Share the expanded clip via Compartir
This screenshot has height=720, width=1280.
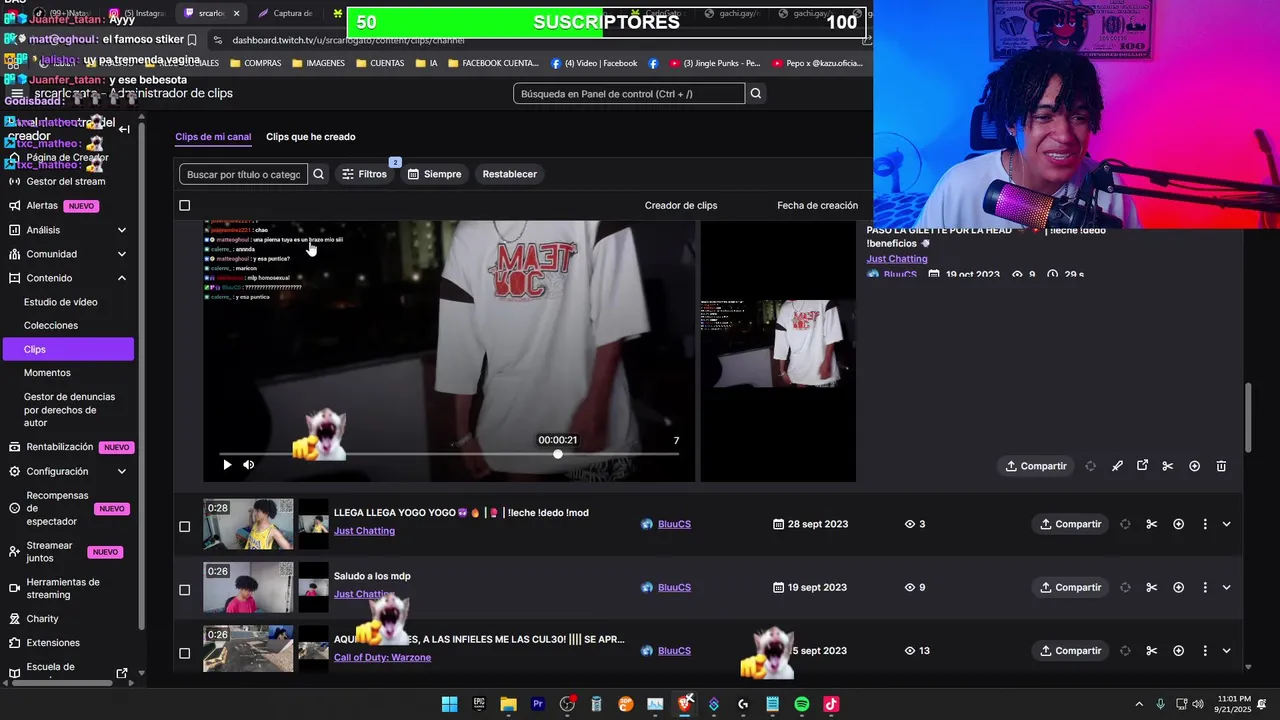click(1036, 466)
